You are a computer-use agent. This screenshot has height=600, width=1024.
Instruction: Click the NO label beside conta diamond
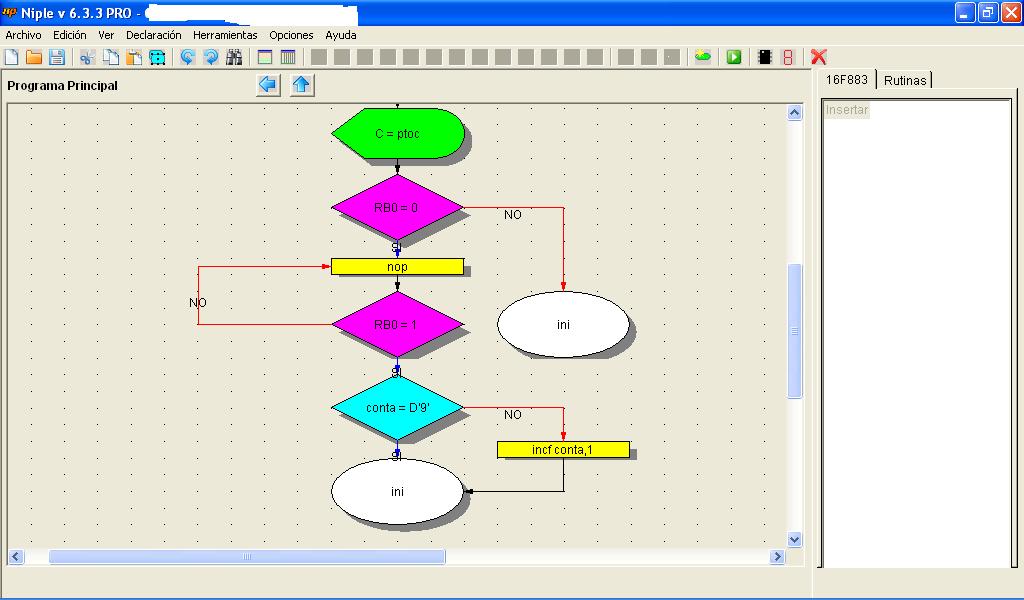coord(513,415)
